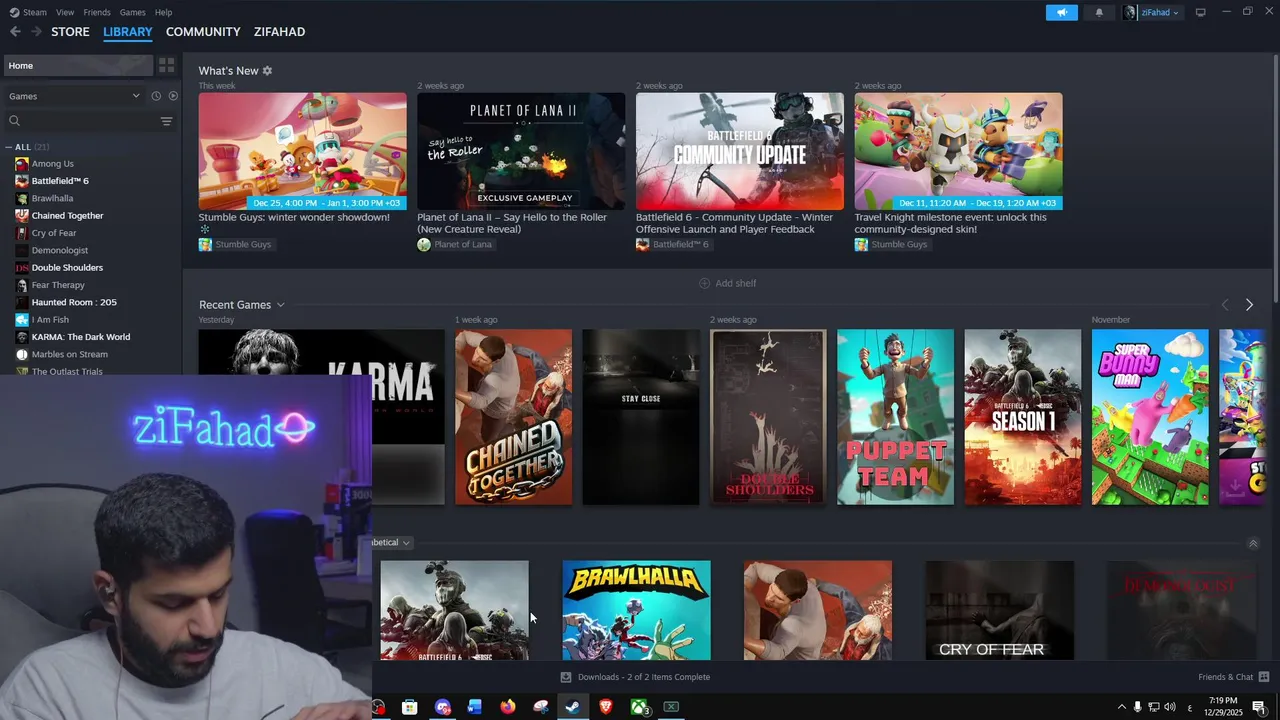Sort library by recent activity clock icon
The height and width of the screenshot is (720, 1280).
156,96
